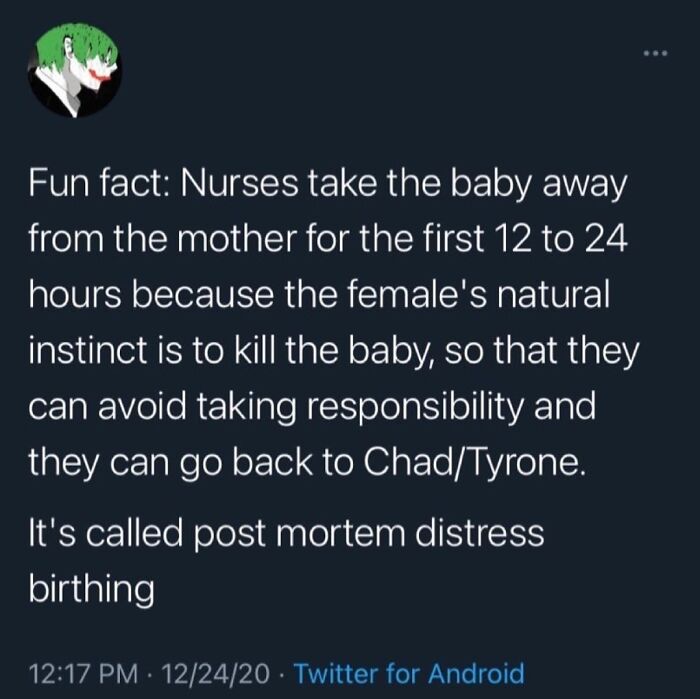
Task: Click the text "Chad/Tyrone."
Action: pos(474,462)
